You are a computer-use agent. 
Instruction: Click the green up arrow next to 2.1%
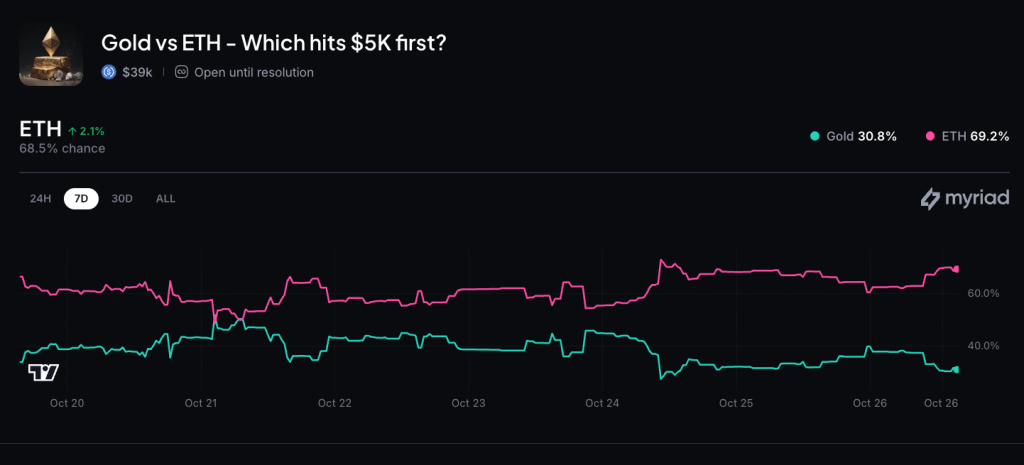[73, 131]
